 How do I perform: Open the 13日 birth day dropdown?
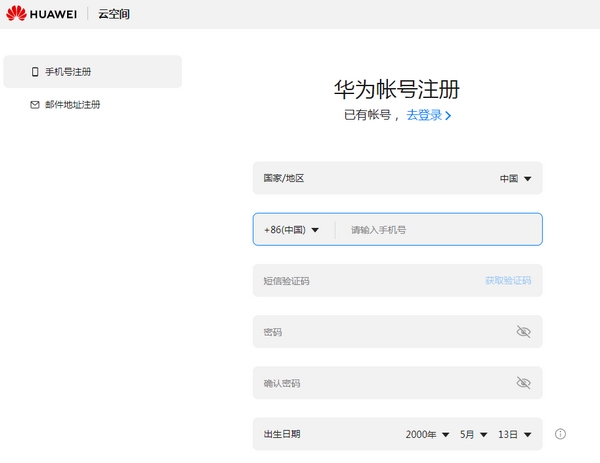(515, 434)
